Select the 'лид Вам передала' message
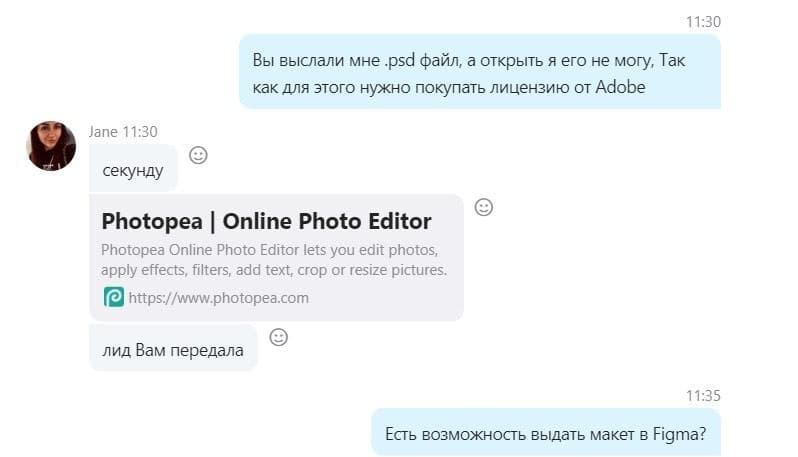Image resolution: width=798 pixels, height=457 pixels. (x=173, y=348)
